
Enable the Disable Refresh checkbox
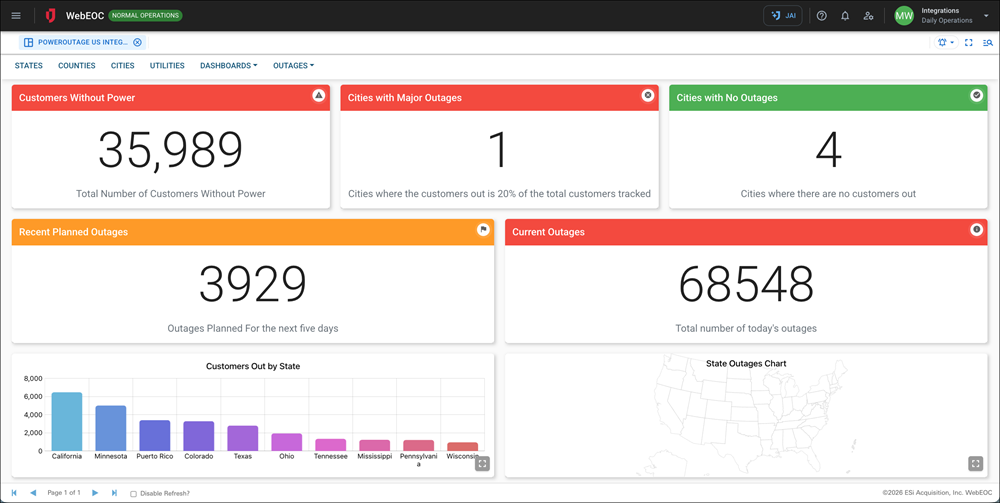[x=134, y=493]
